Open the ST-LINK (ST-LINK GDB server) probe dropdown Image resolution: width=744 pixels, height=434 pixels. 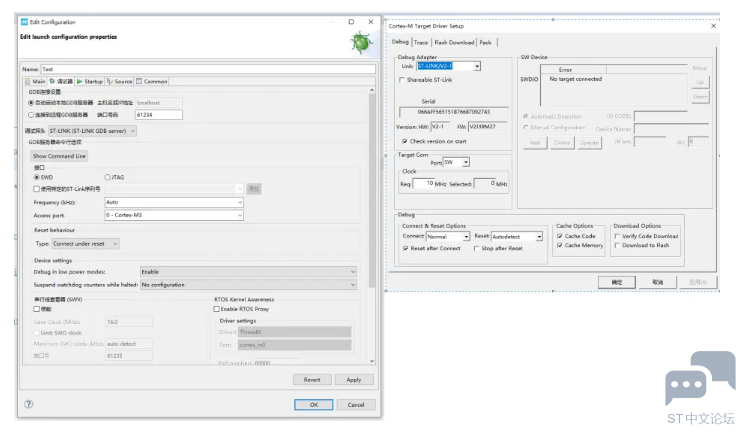[92, 131]
